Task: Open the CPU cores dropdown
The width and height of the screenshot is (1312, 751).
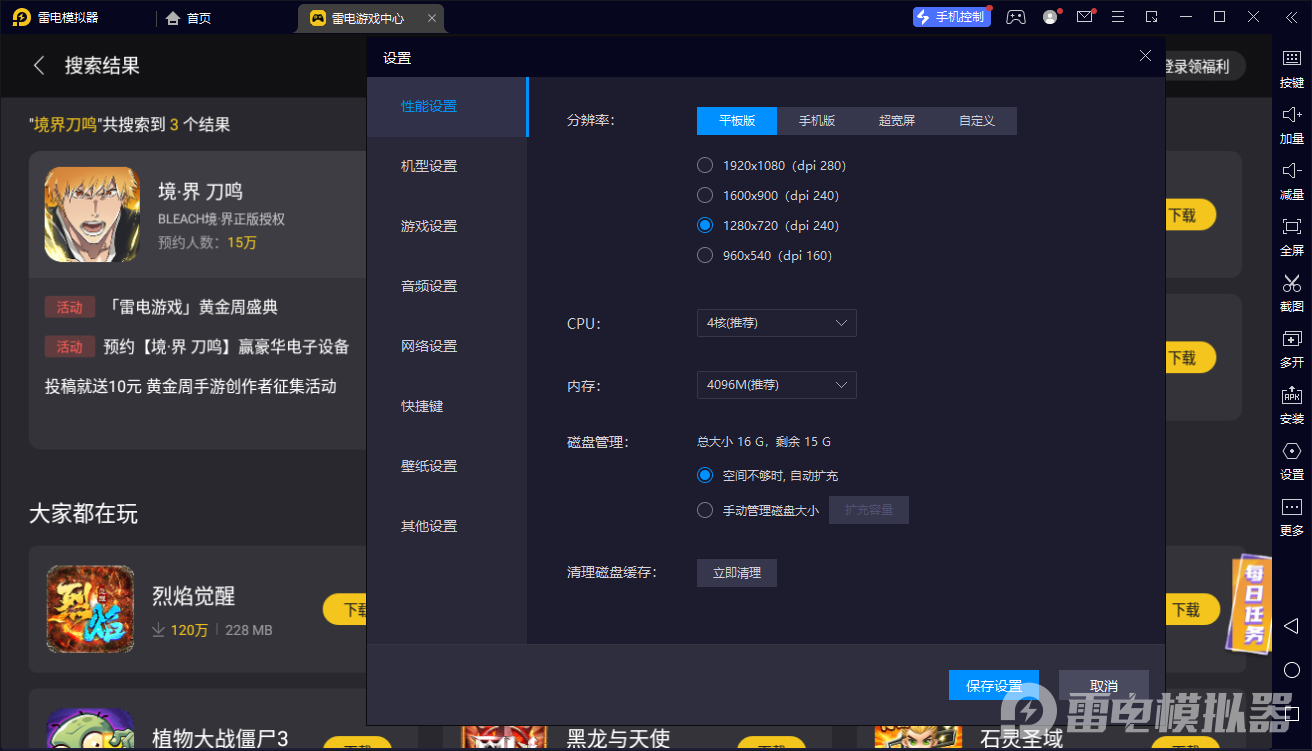Action: point(776,323)
